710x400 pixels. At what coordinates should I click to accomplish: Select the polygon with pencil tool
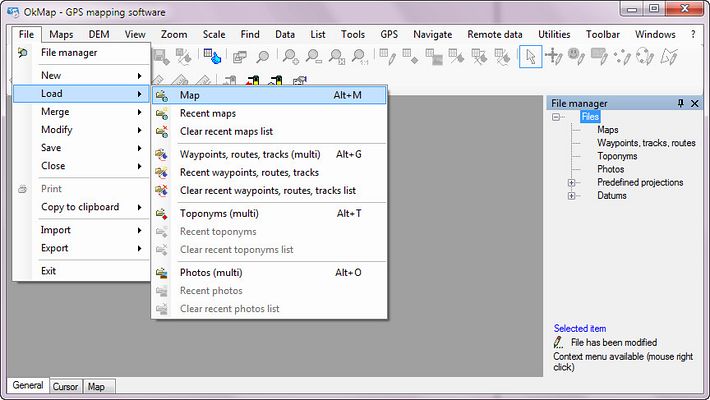tap(668, 57)
